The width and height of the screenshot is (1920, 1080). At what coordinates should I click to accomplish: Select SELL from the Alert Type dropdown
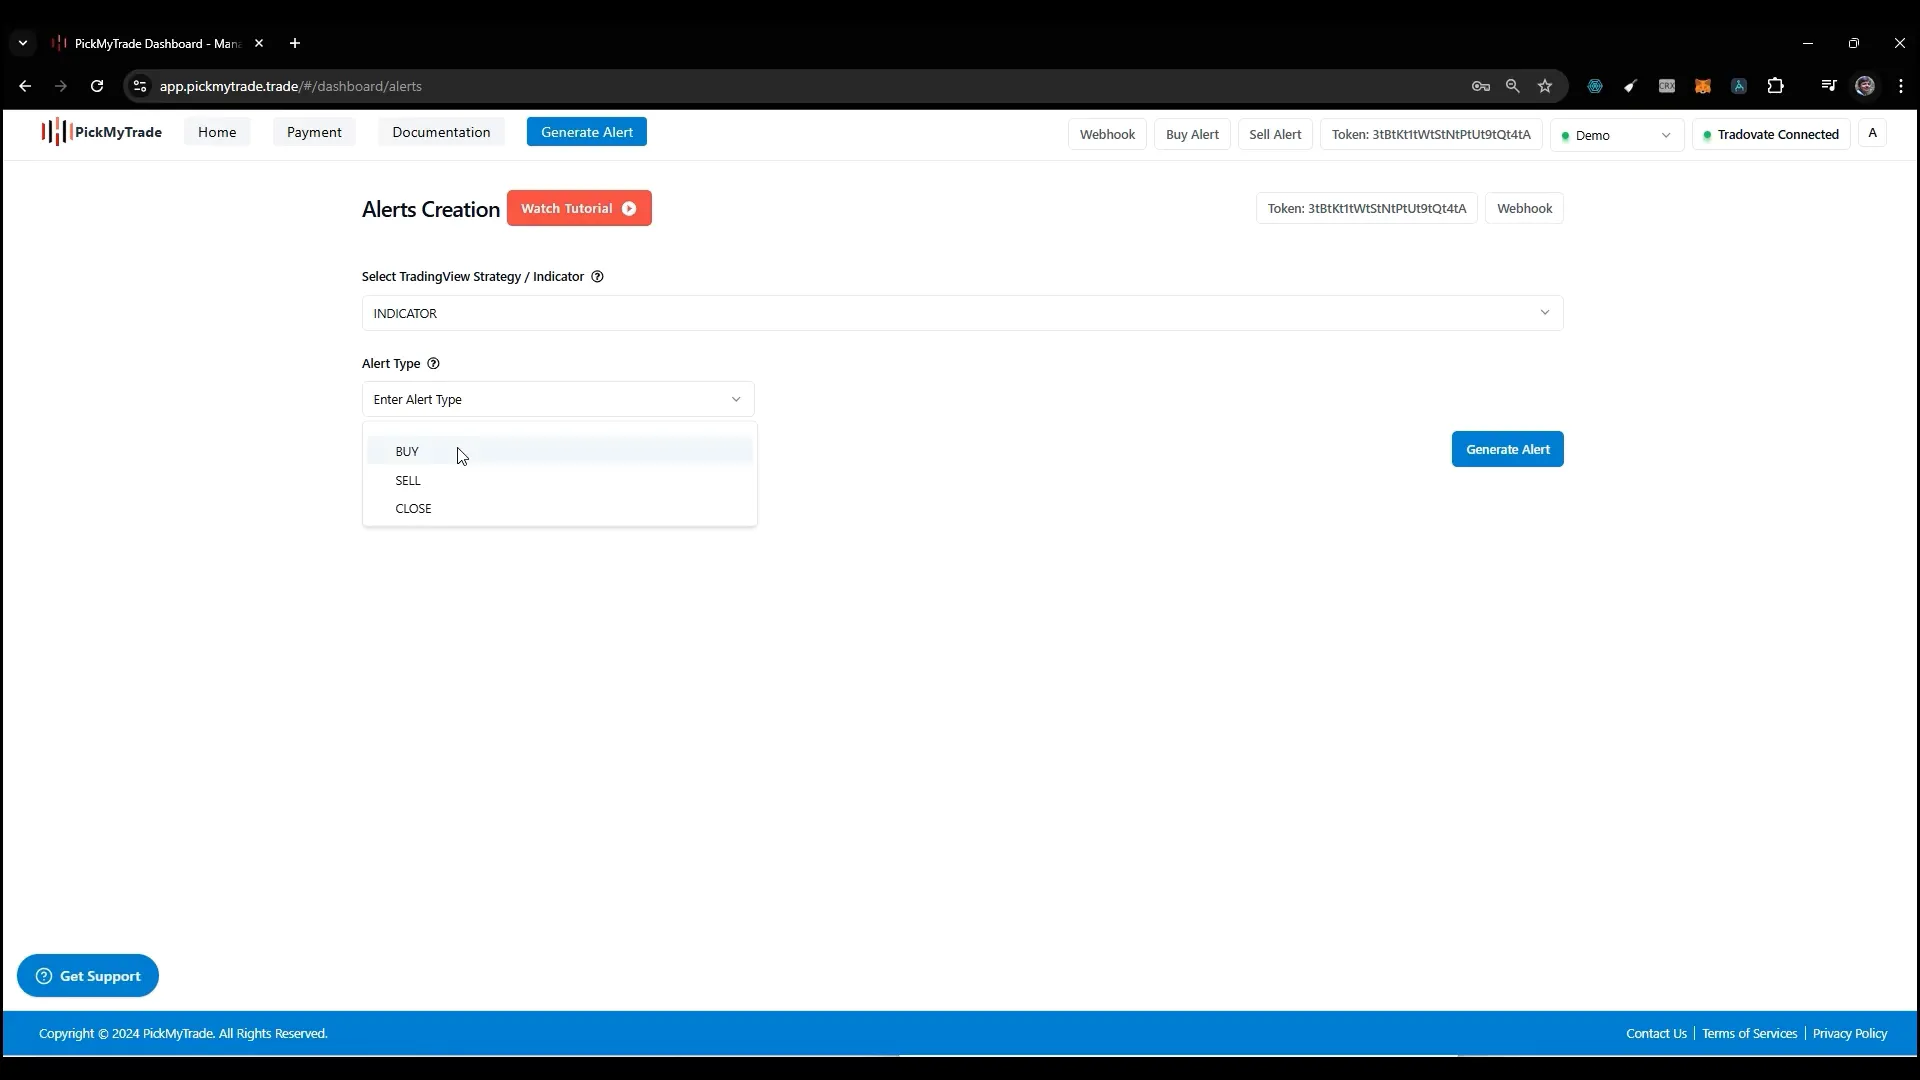pos(409,480)
